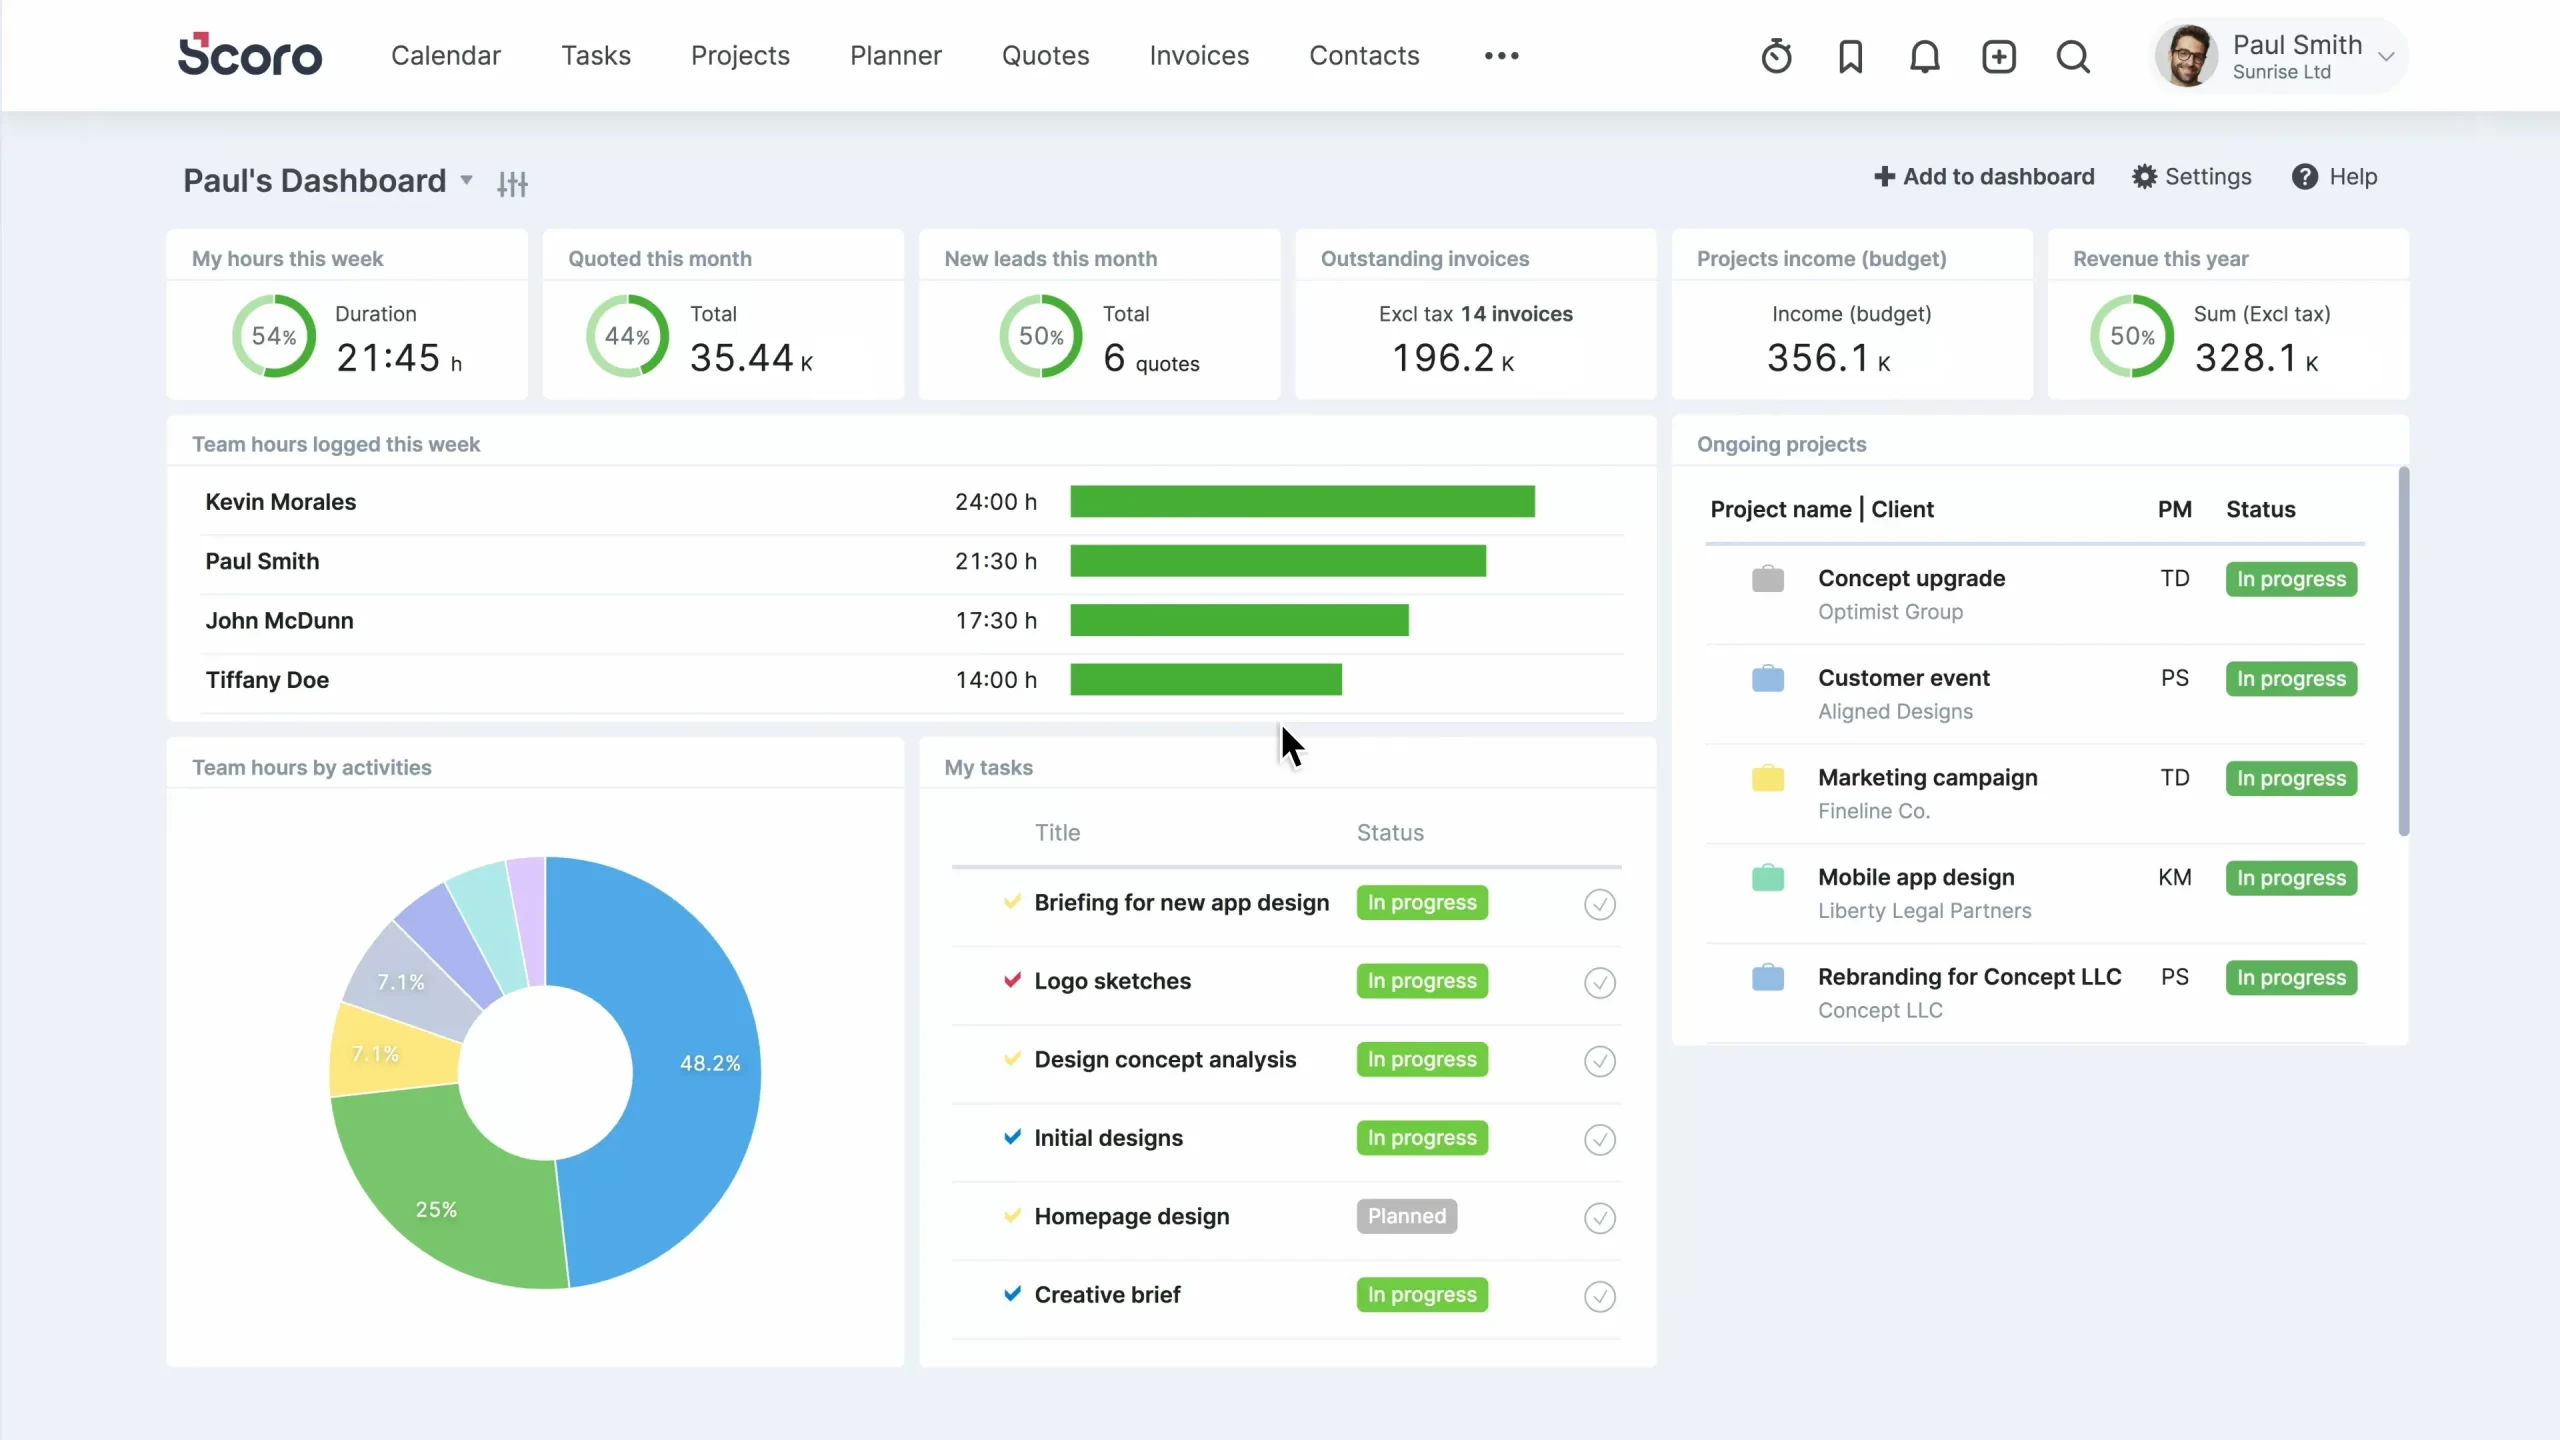Toggle check on Creative brief task
The height and width of the screenshot is (1440, 2560).
tap(1598, 1296)
